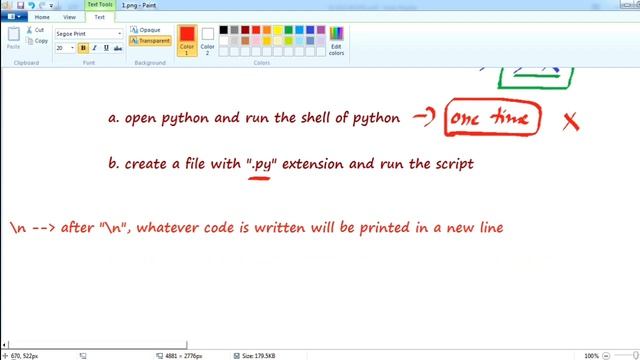Image resolution: width=640 pixels, height=360 pixels.
Task: Pick the bright red palette color
Action: pos(256,30)
